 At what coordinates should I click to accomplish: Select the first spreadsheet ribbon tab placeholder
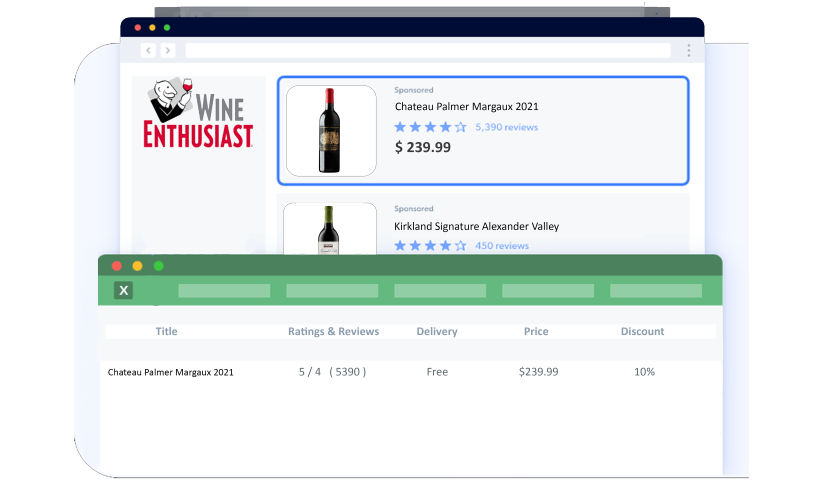(224, 291)
